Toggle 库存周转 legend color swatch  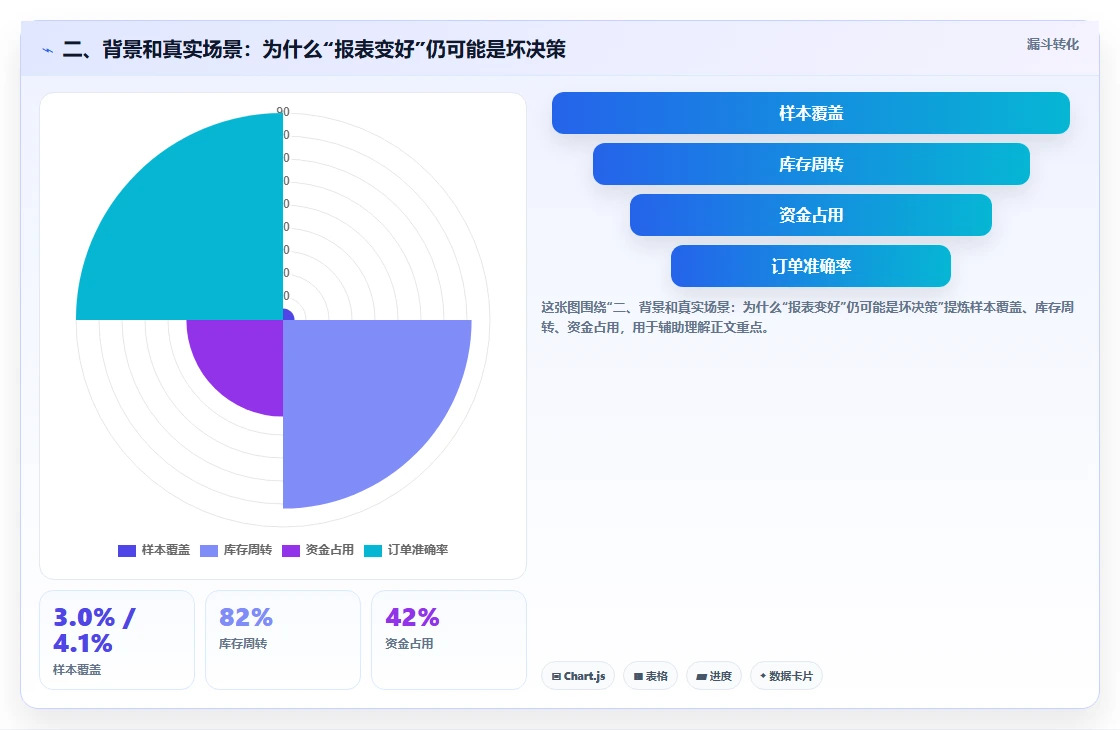pyautogui.click(x=209, y=551)
